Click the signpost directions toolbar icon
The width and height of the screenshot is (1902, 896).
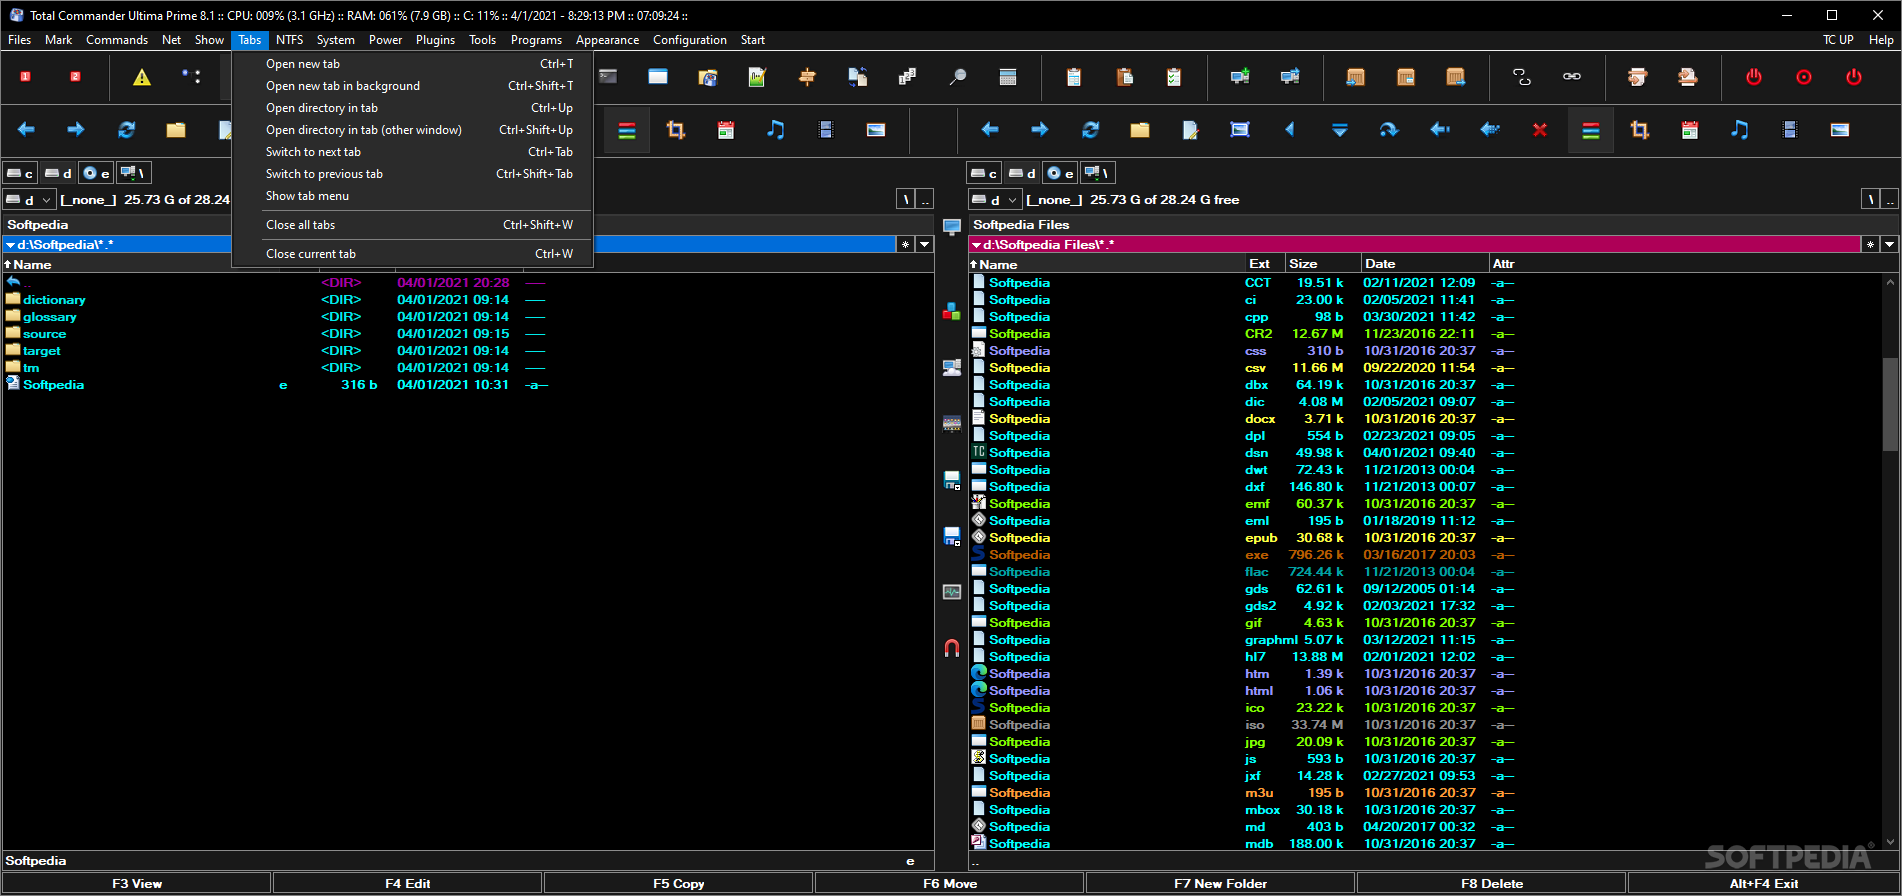click(x=808, y=77)
